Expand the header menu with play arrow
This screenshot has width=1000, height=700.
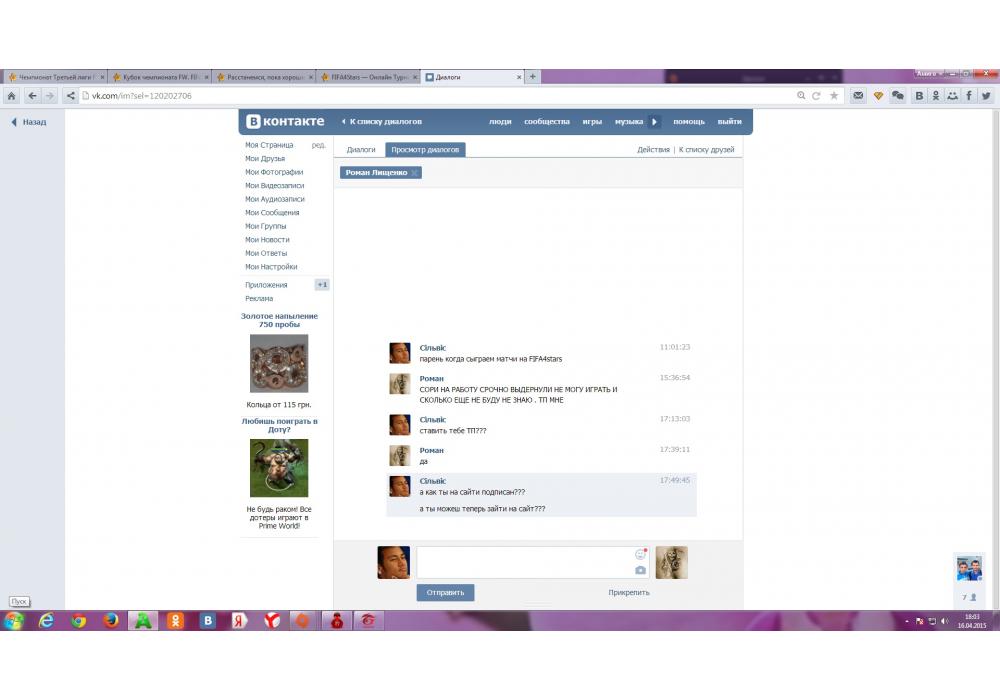point(655,122)
